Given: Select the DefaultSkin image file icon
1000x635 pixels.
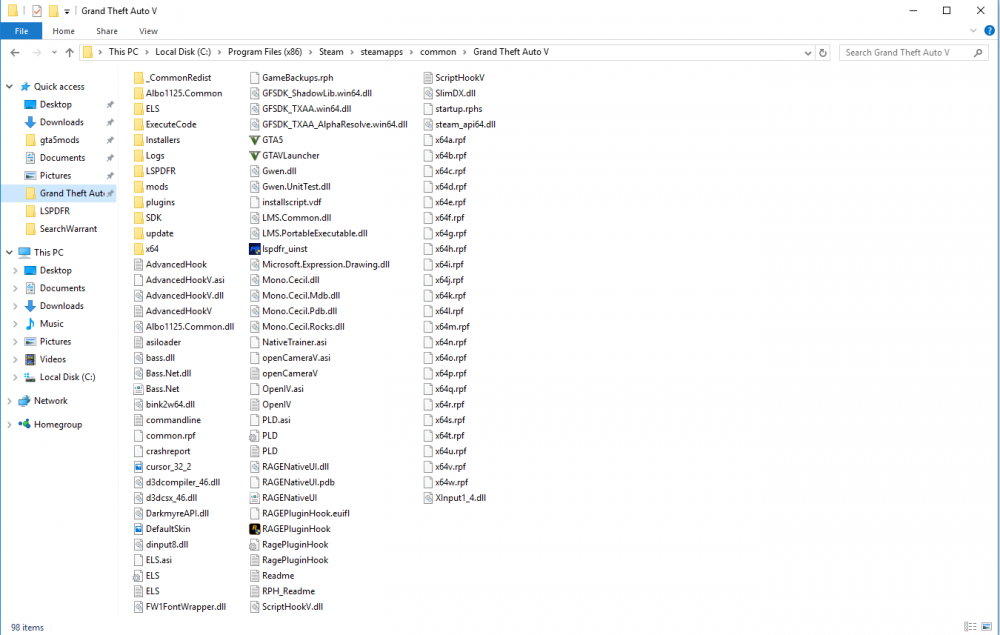Looking at the screenshot, I should click(138, 529).
